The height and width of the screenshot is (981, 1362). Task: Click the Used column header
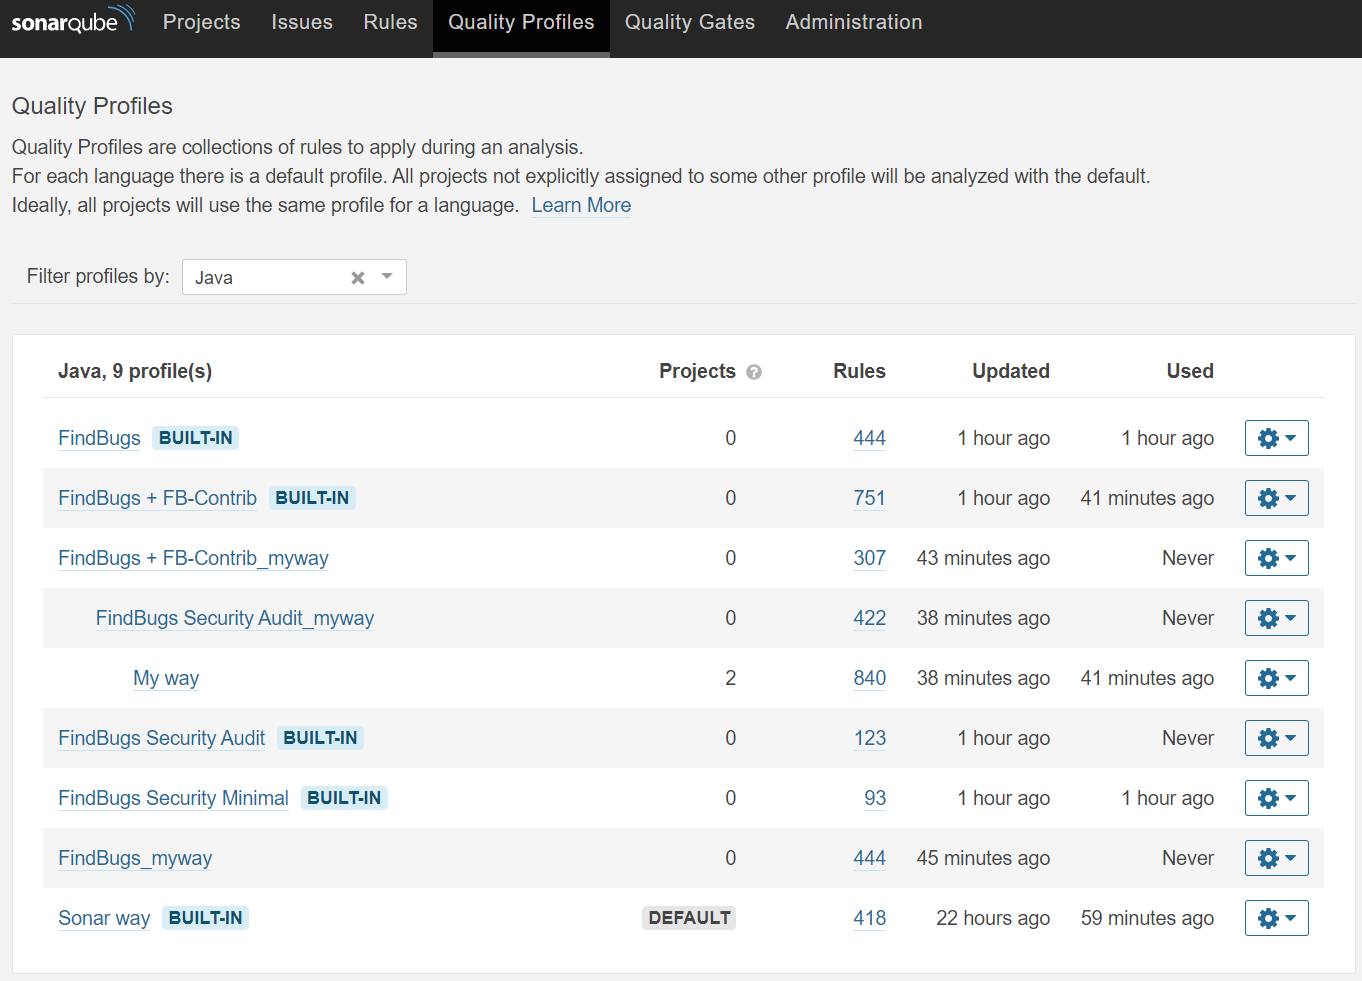tap(1190, 371)
